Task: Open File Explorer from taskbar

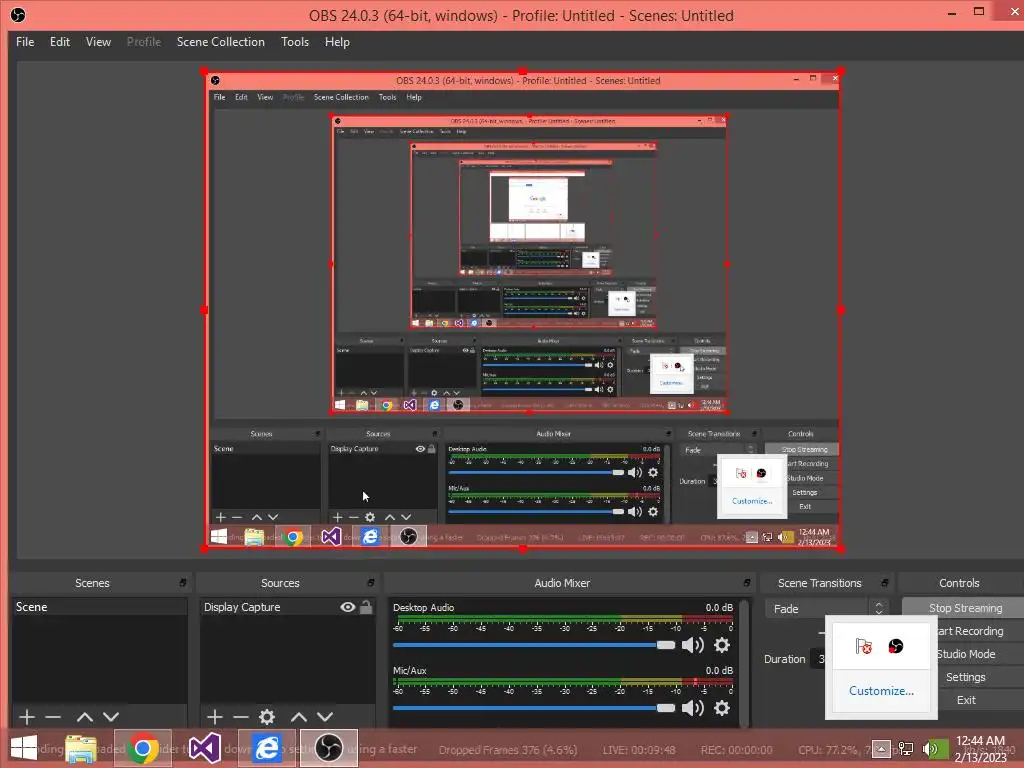Action: tap(81, 748)
